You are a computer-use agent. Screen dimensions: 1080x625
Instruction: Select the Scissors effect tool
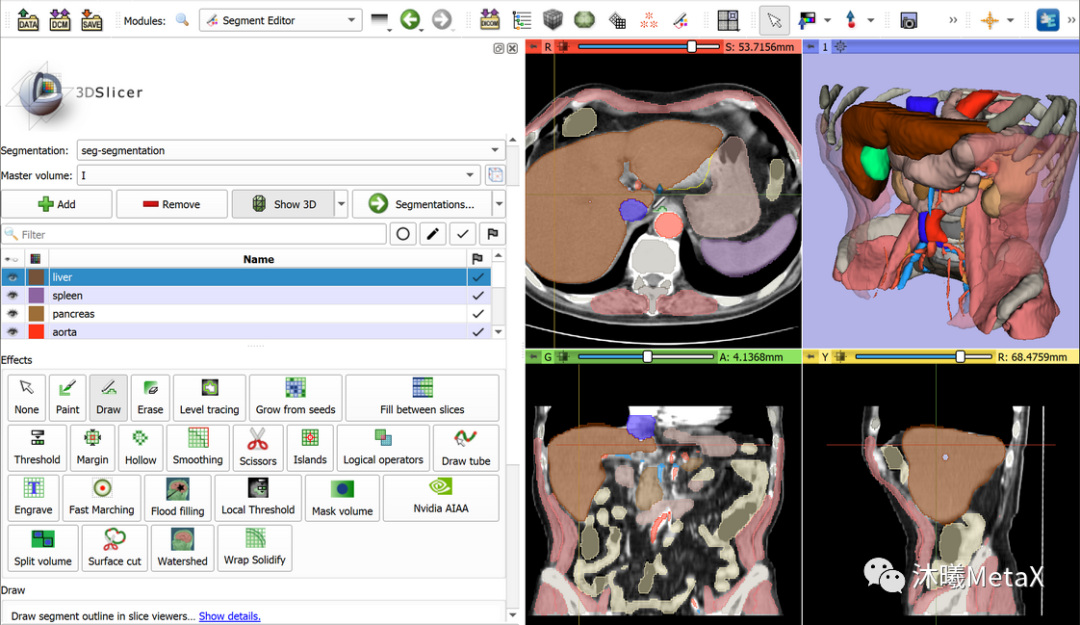tap(257, 448)
